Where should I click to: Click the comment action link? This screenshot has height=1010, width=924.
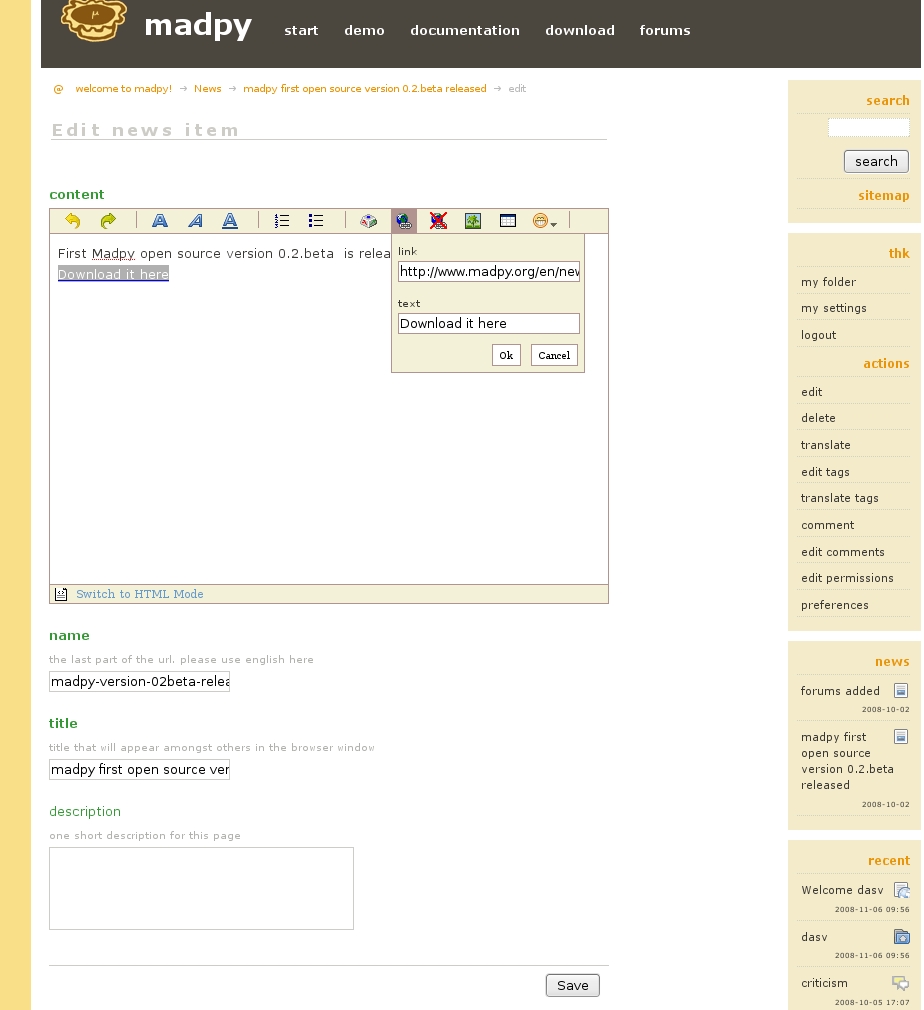(x=827, y=525)
